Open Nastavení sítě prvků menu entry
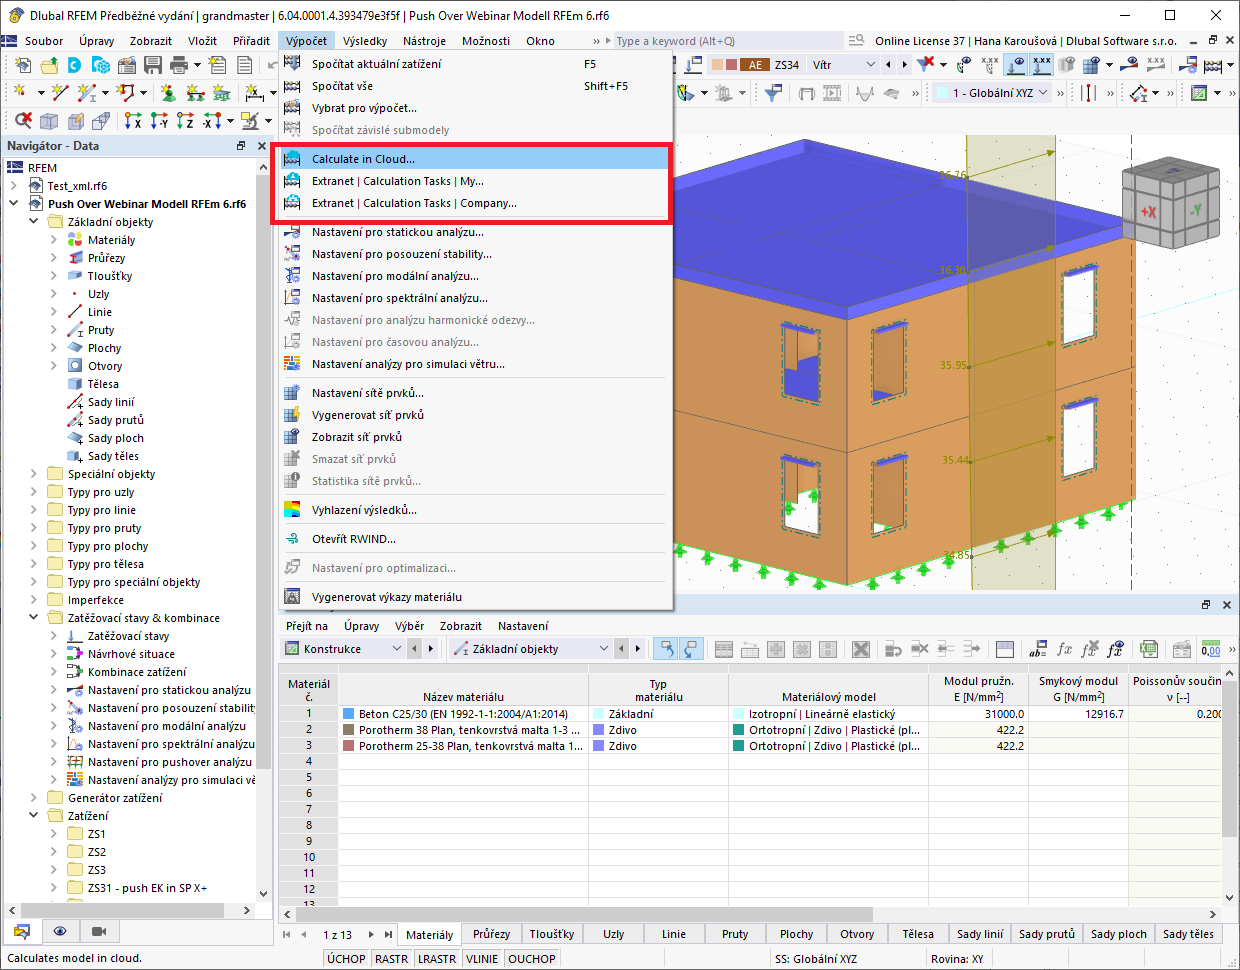Viewport: 1240px width, 970px height. tap(474, 393)
